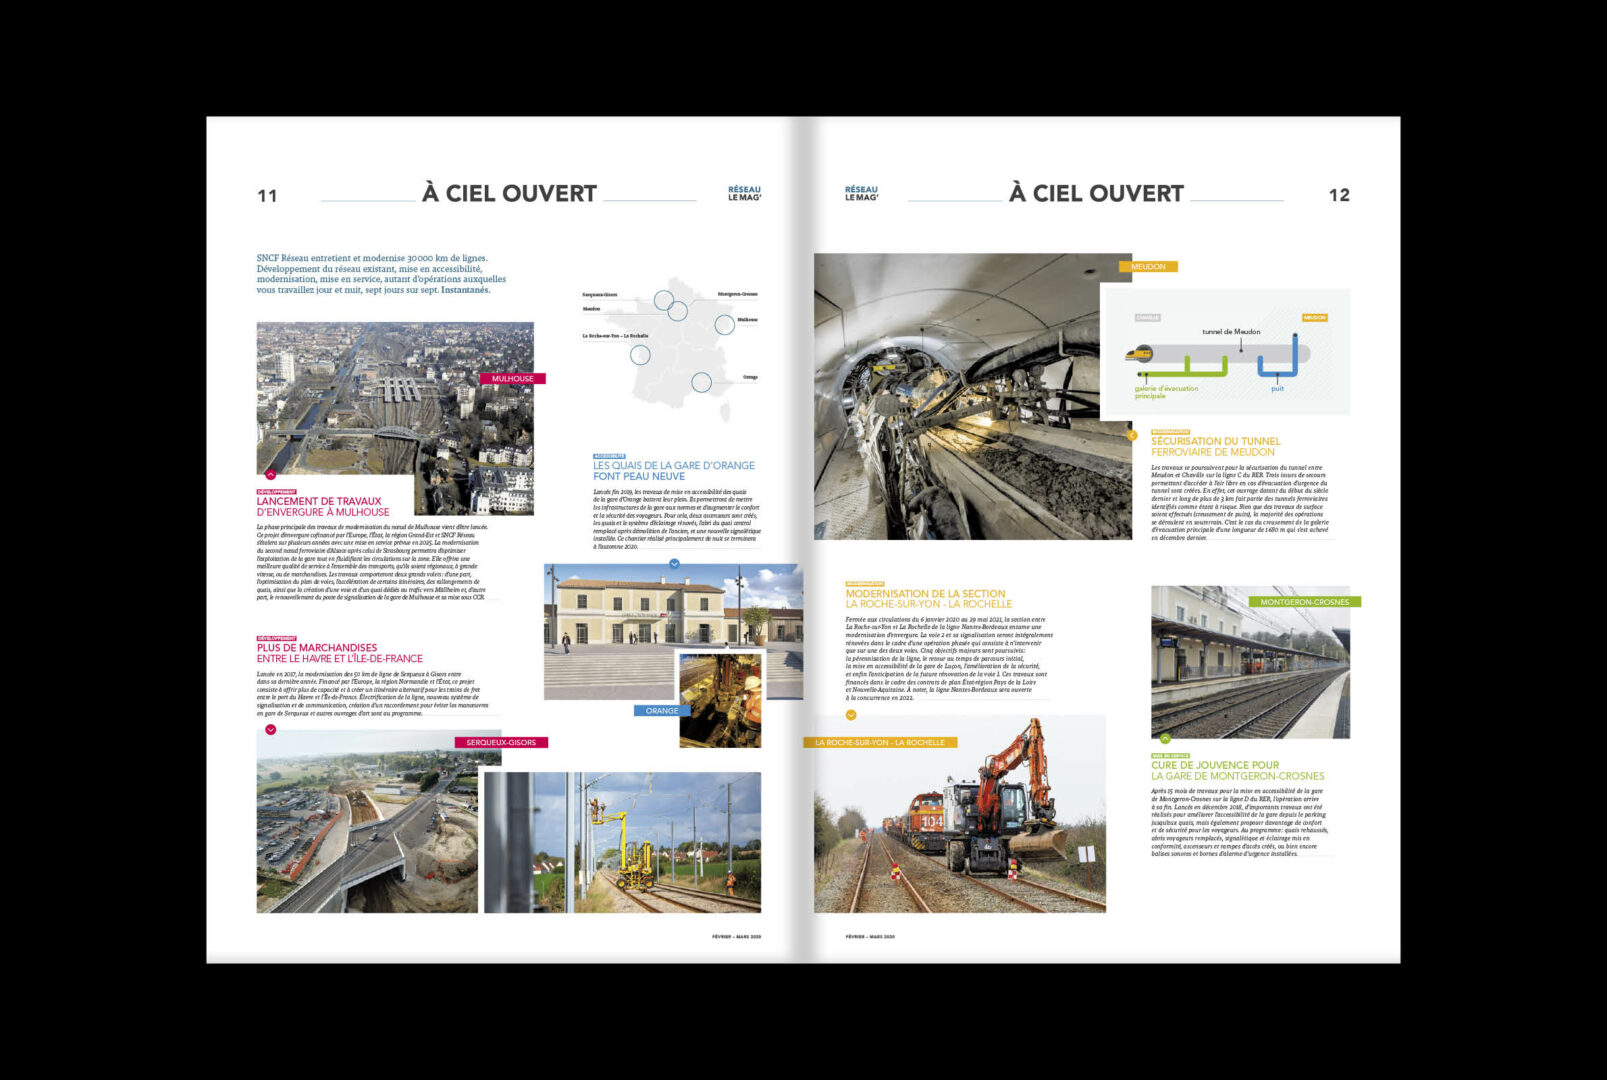Click the yellow MEUDON tag on tunnel photo
The height and width of the screenshot is (1080, 1607).
(x=1148, y=266)
